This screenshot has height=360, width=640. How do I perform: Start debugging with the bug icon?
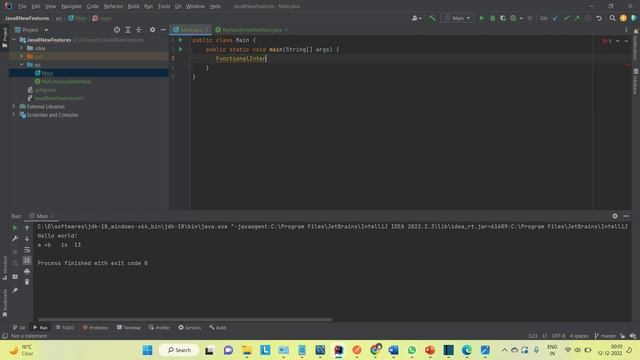tap(492, 18)
